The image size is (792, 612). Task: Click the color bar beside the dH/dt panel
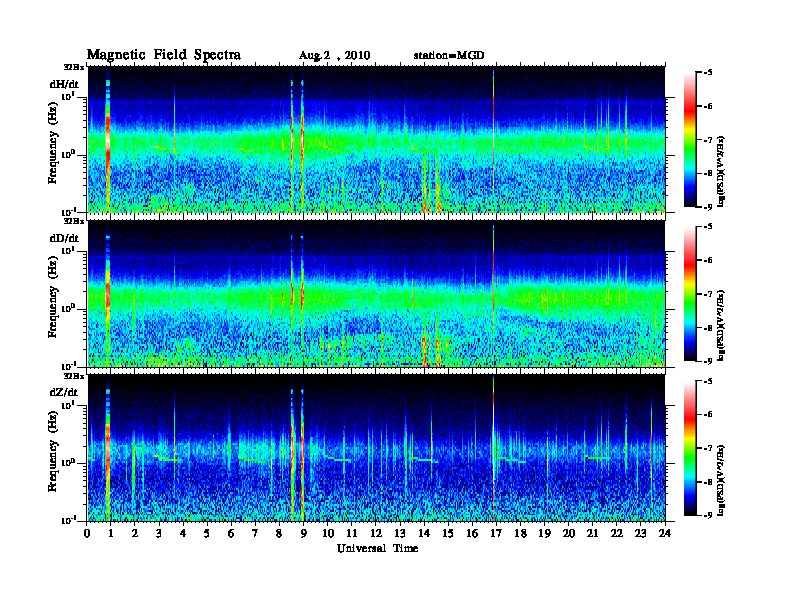(690, 140)
